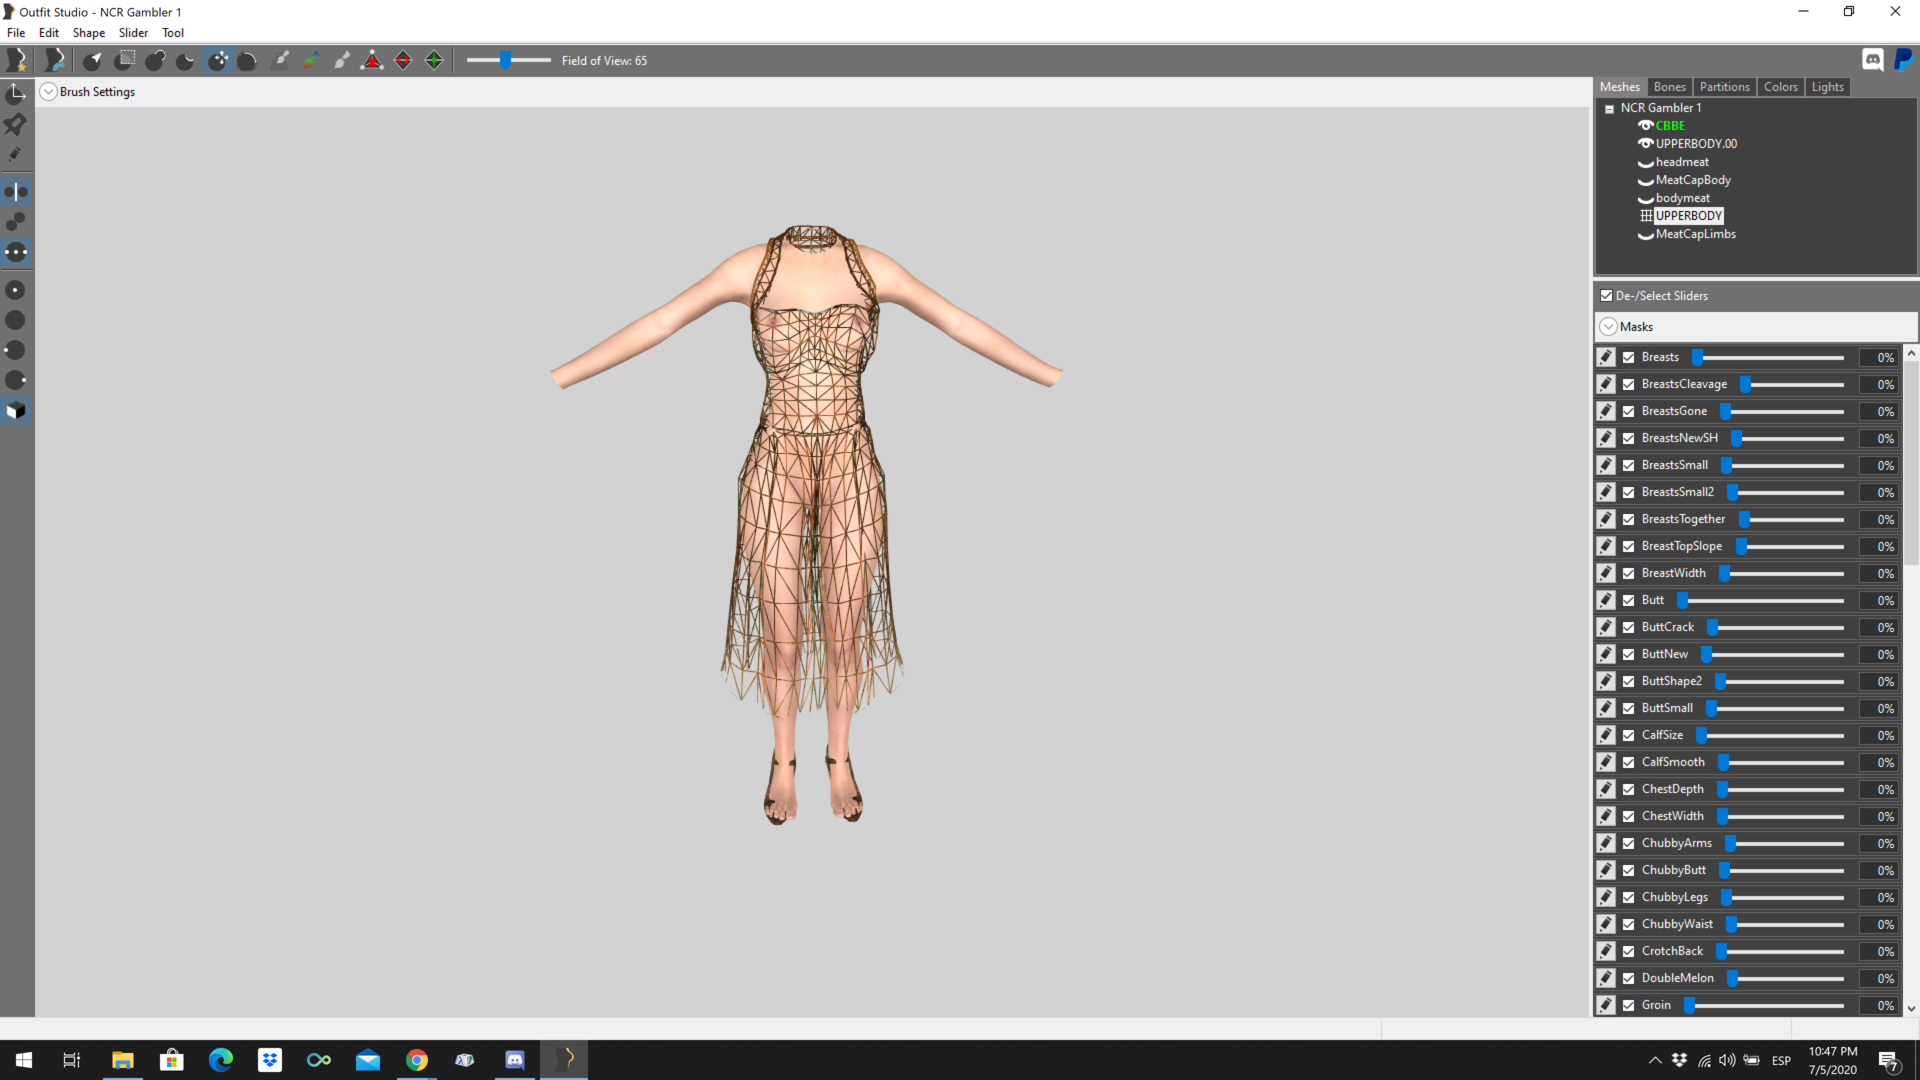This screenshot has height=1080, width=1920.
Task: Toggle connected-only editing mode
Action: click(16, 221)
